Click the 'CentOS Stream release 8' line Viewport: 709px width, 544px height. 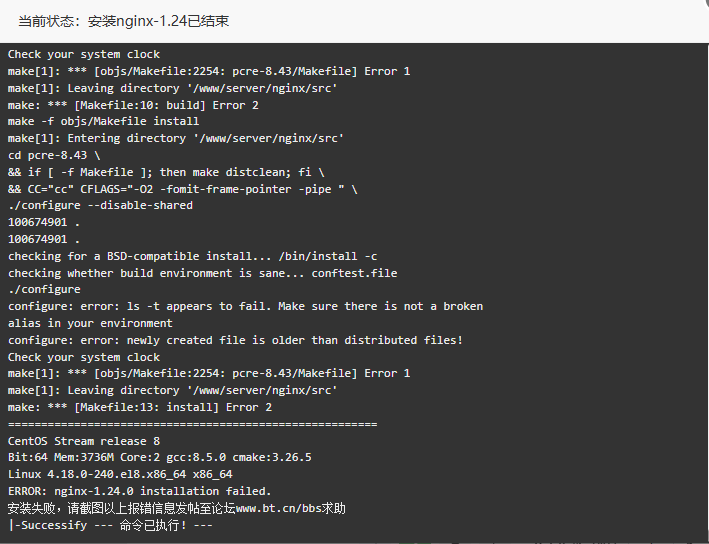click(84, 441)
